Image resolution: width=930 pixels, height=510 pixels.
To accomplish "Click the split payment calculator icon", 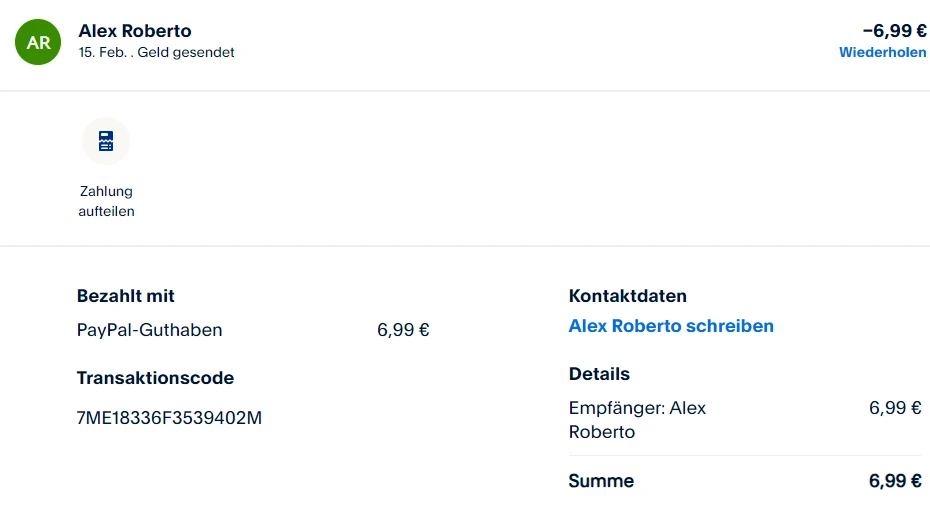I will point(106,141).
